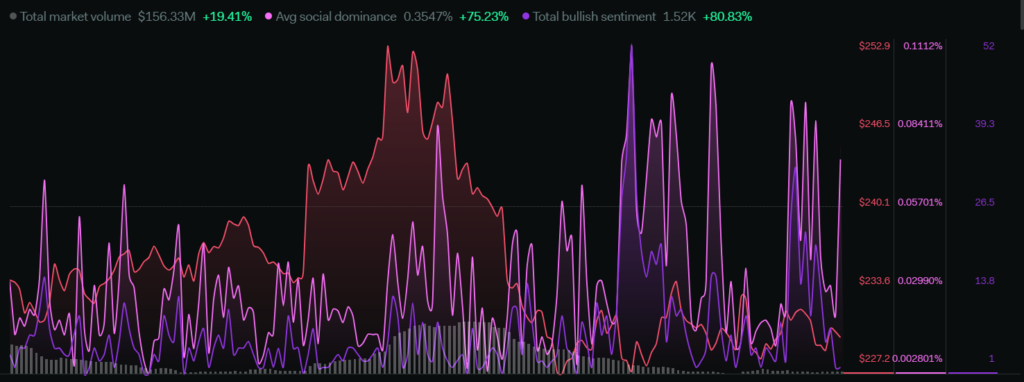Click the 0.1112% dominance axis label
The image size is (1024, 382).
tap(923, 46)
